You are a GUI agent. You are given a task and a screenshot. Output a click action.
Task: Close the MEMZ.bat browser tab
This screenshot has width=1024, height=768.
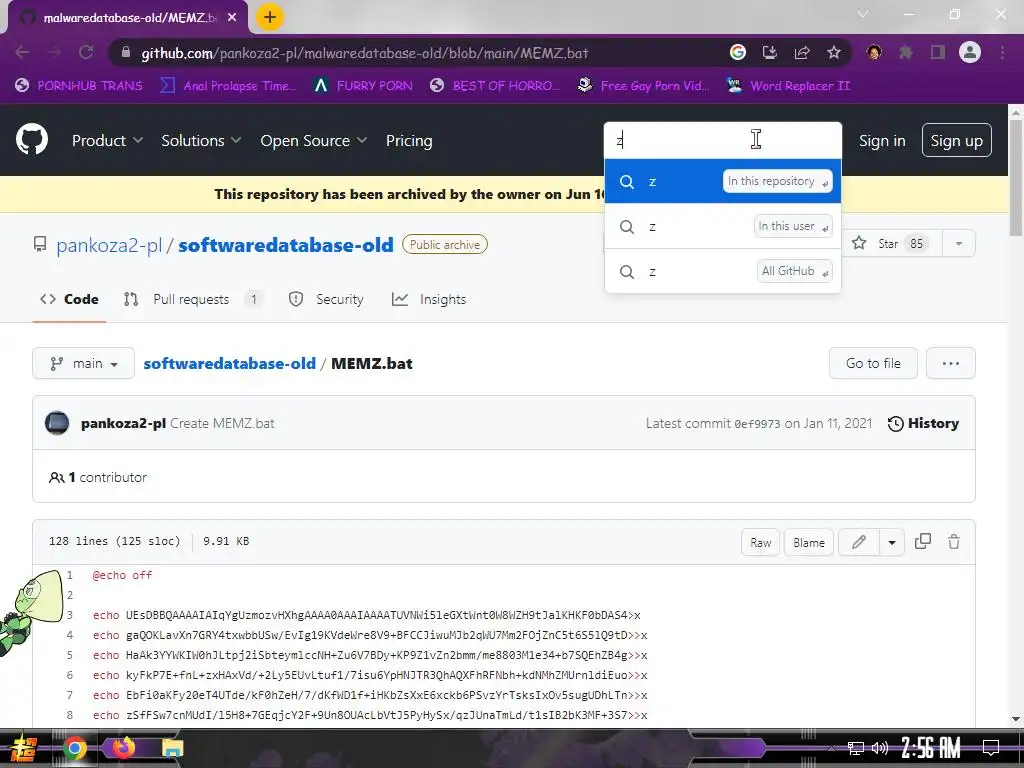(232, 18)
